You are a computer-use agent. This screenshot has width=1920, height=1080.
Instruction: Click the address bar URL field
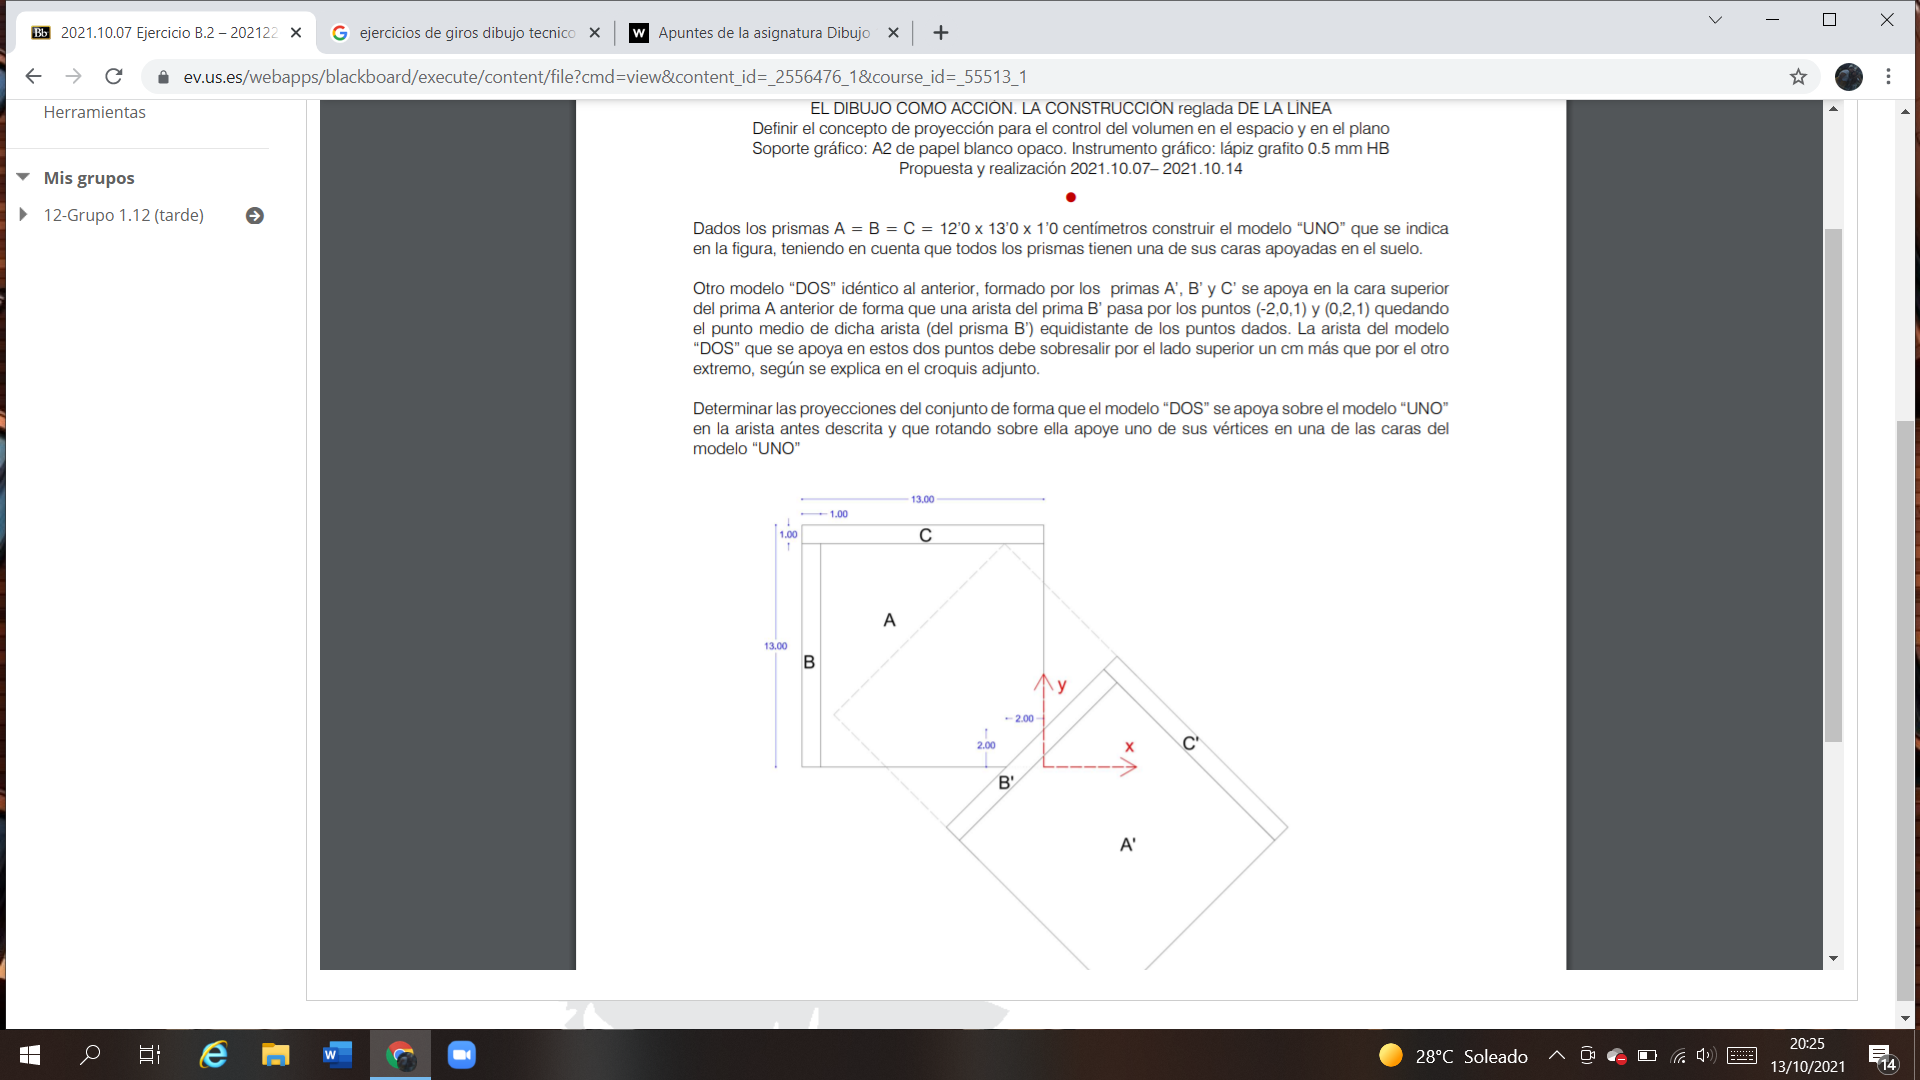pyautogui.click(x=980, y=77)
